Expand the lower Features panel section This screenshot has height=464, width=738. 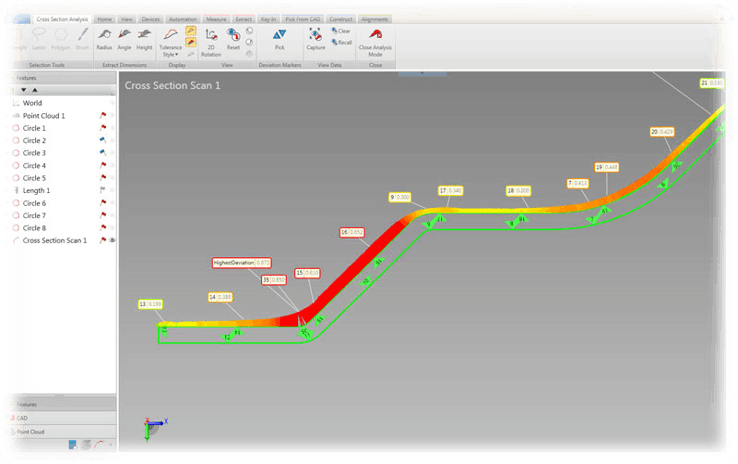(63, 404)
